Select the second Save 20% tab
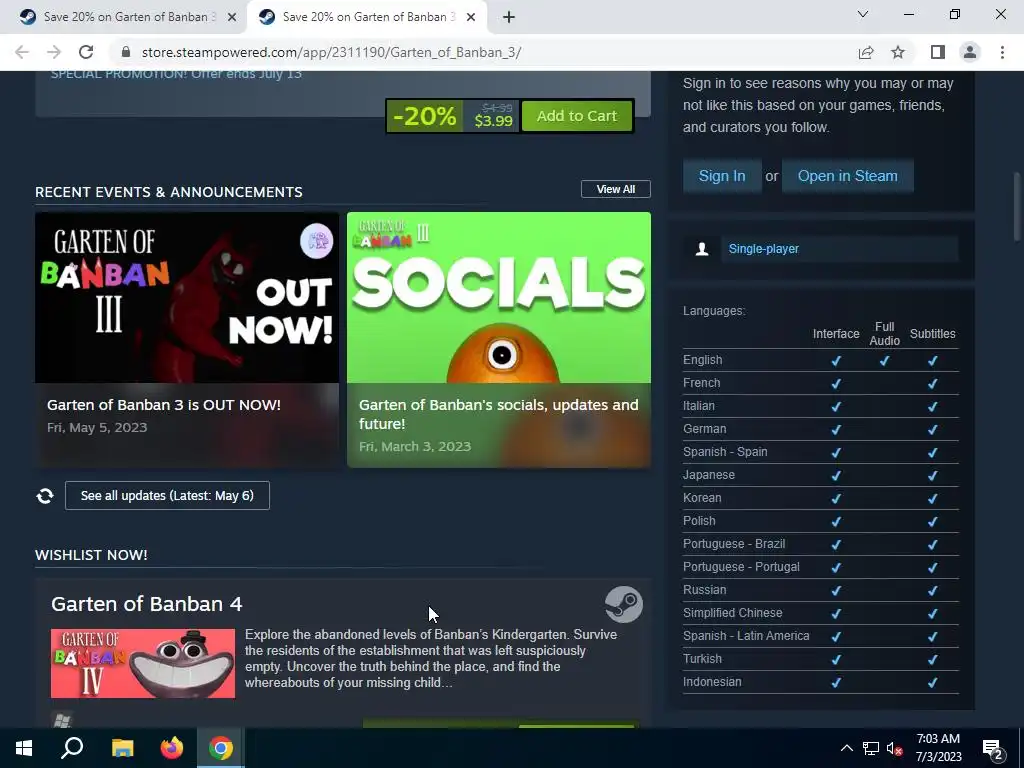Viewport: 1024px width, 768px height. click(x=366, y=17)
